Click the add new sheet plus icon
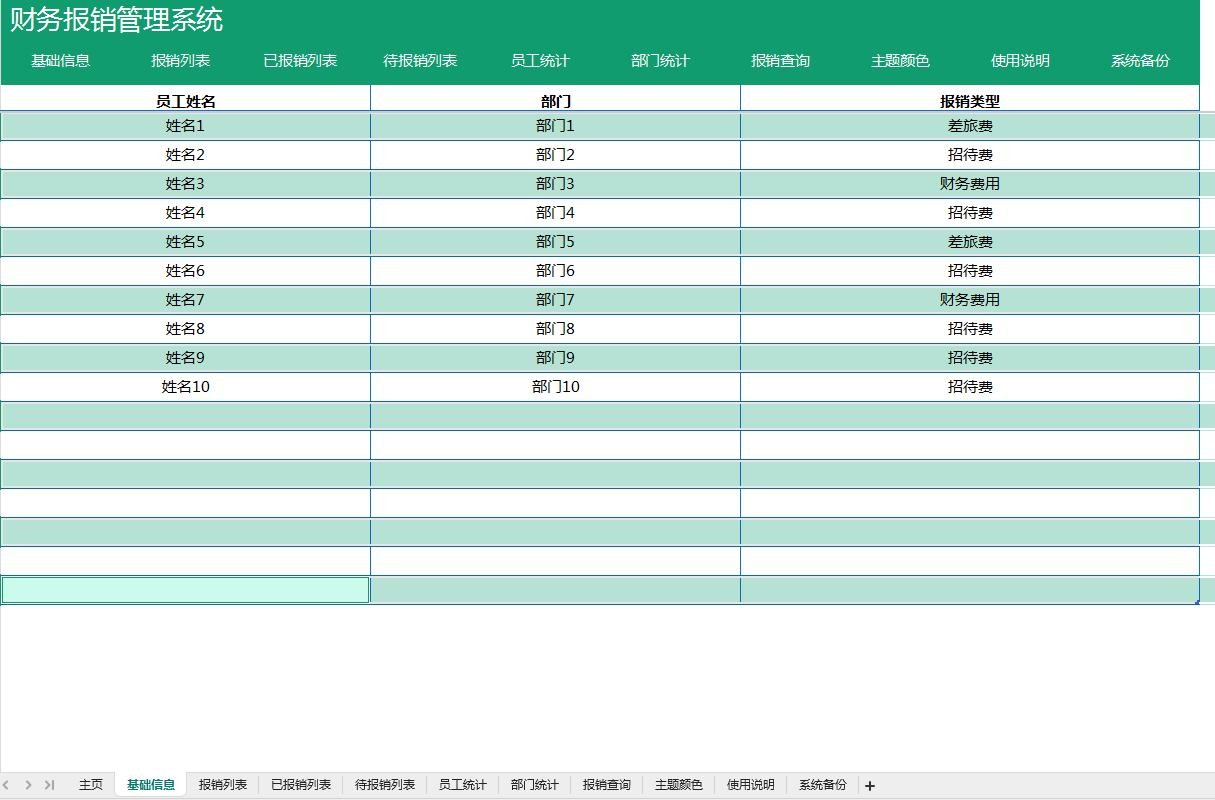The image size is (1215, 800). click(x=870, y=786)
